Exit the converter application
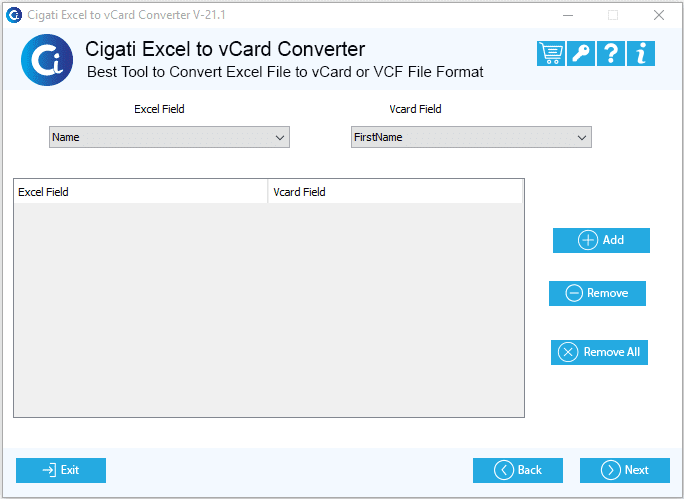The image size is (684, 499). pyautogui.click(x=61, y=470)
